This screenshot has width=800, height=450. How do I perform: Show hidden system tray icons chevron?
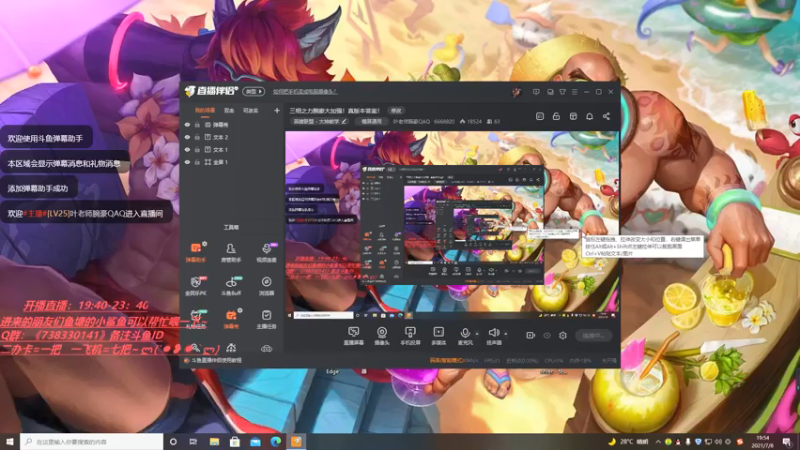pos(658,442)
